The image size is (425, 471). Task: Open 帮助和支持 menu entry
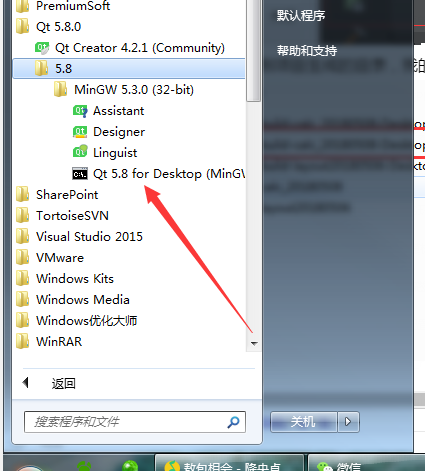(307, 51)
